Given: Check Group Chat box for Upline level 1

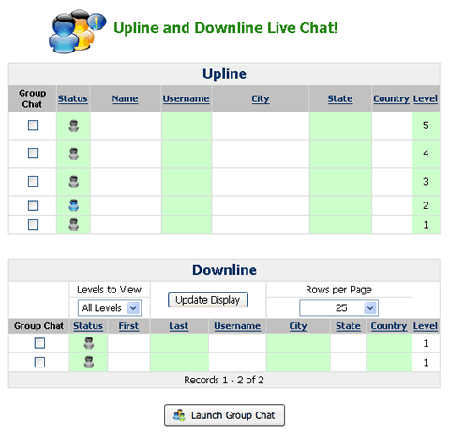Looking at the screenshot, I should click(x=33, y=225).
